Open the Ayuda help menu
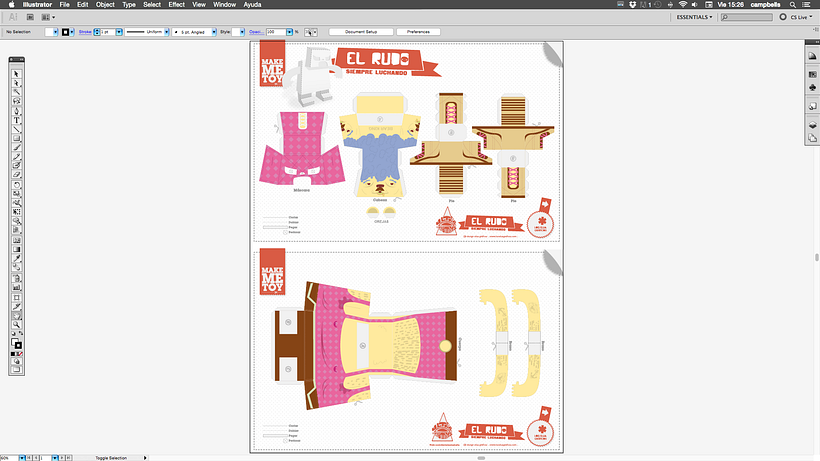 coord(252,4)
